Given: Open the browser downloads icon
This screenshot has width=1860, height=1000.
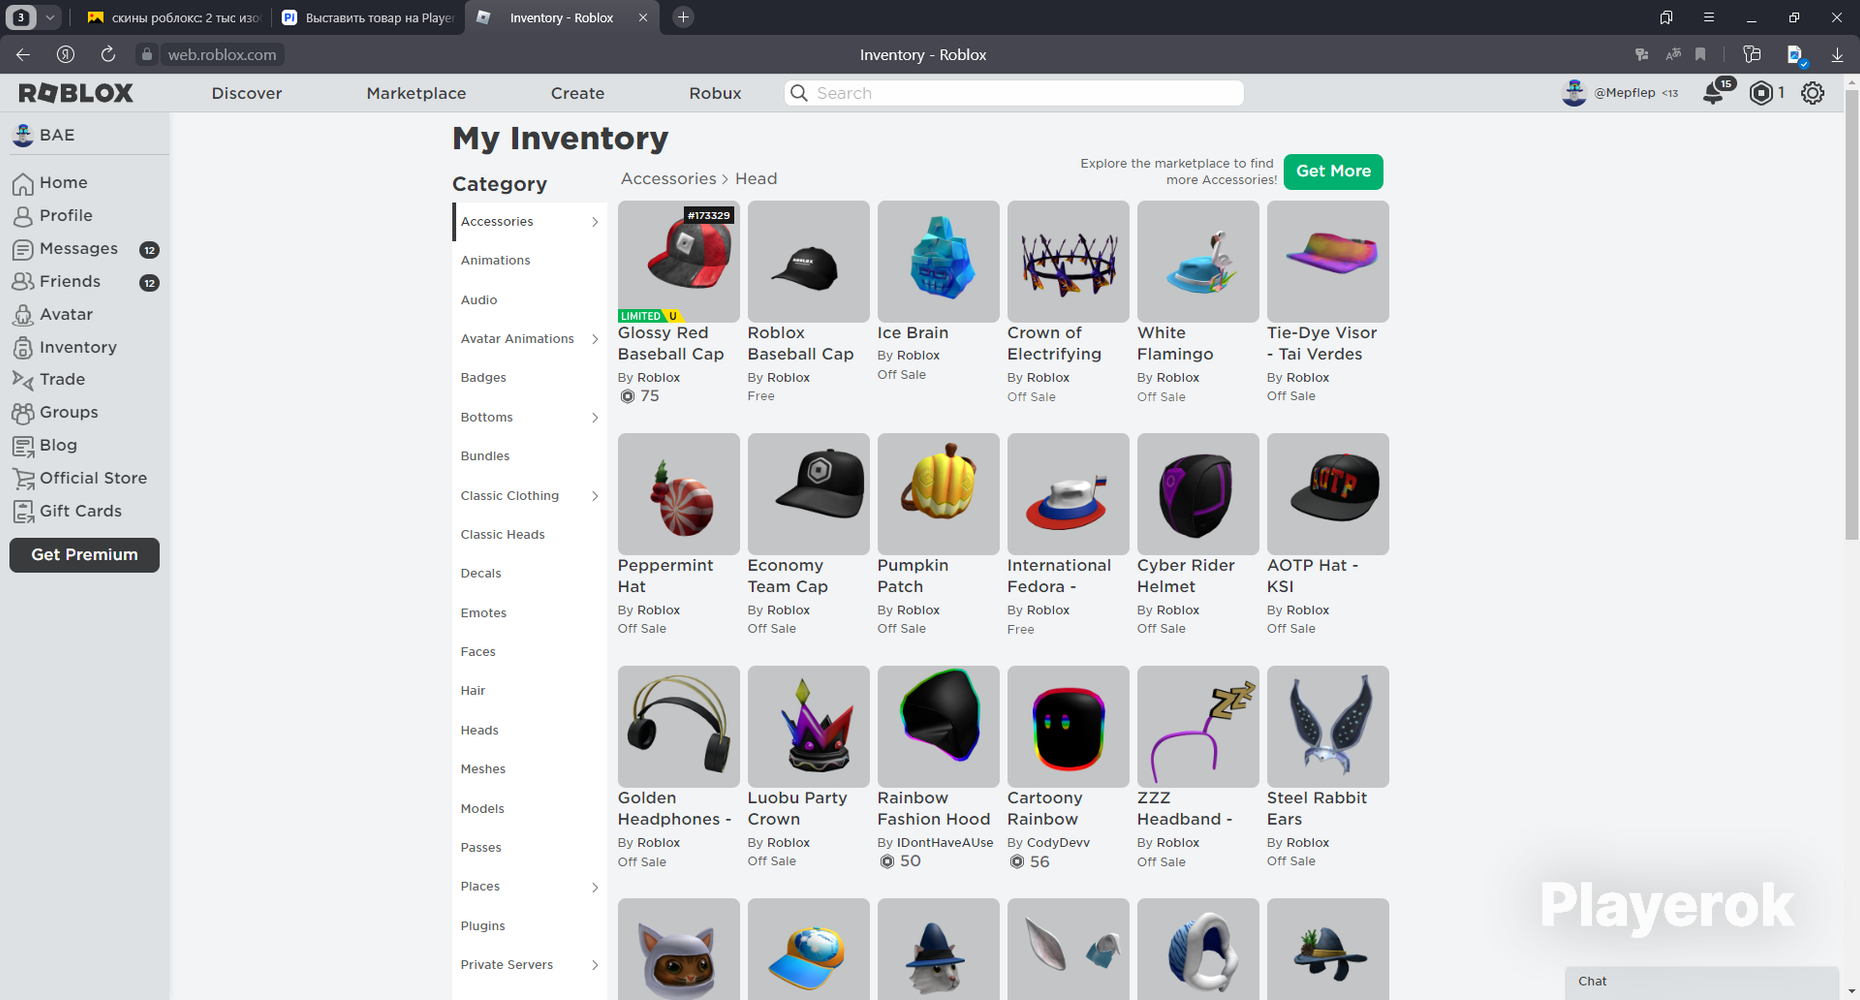Looking at the screenshot, I should pyautogui.click(x=1837, y=55).
